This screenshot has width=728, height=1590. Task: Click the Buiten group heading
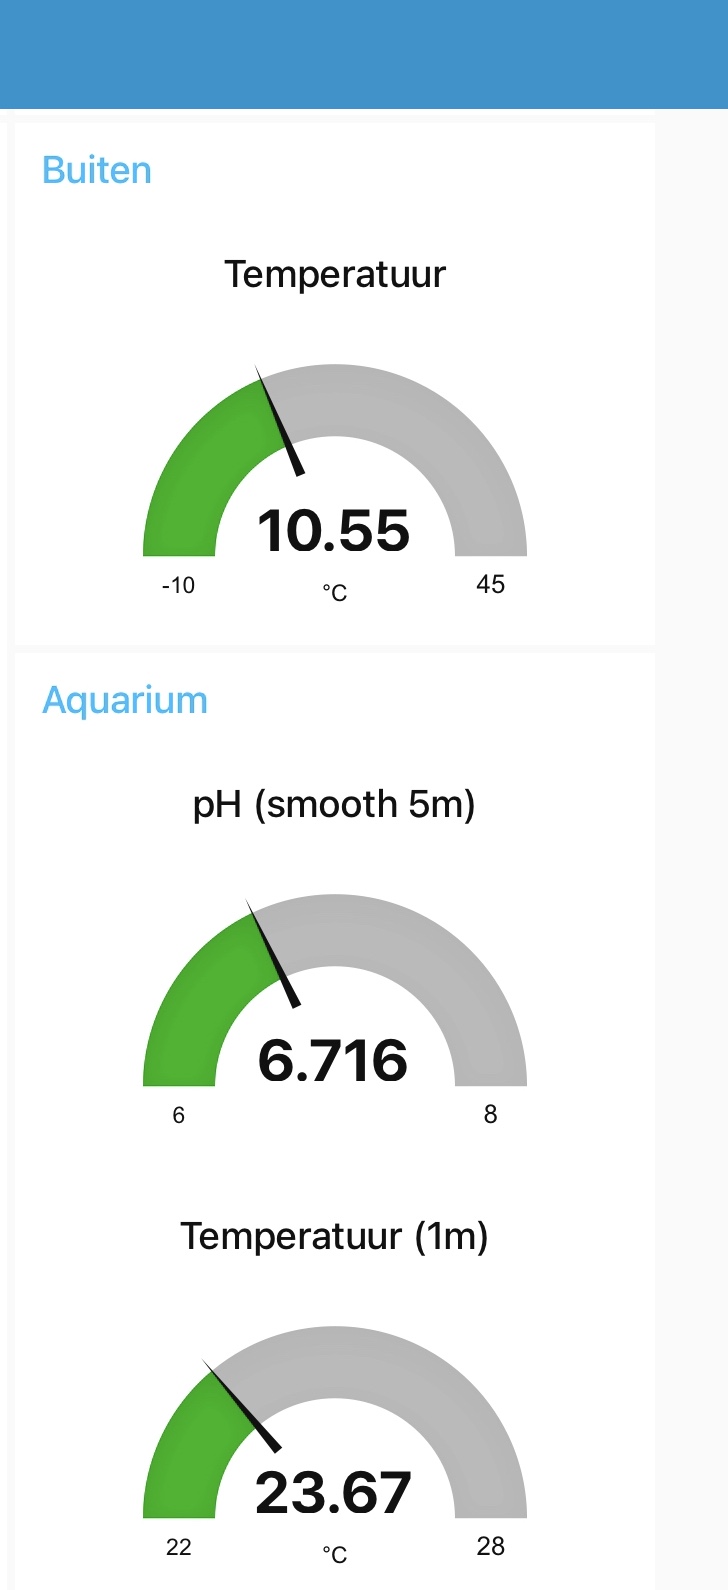click(97, 171)
